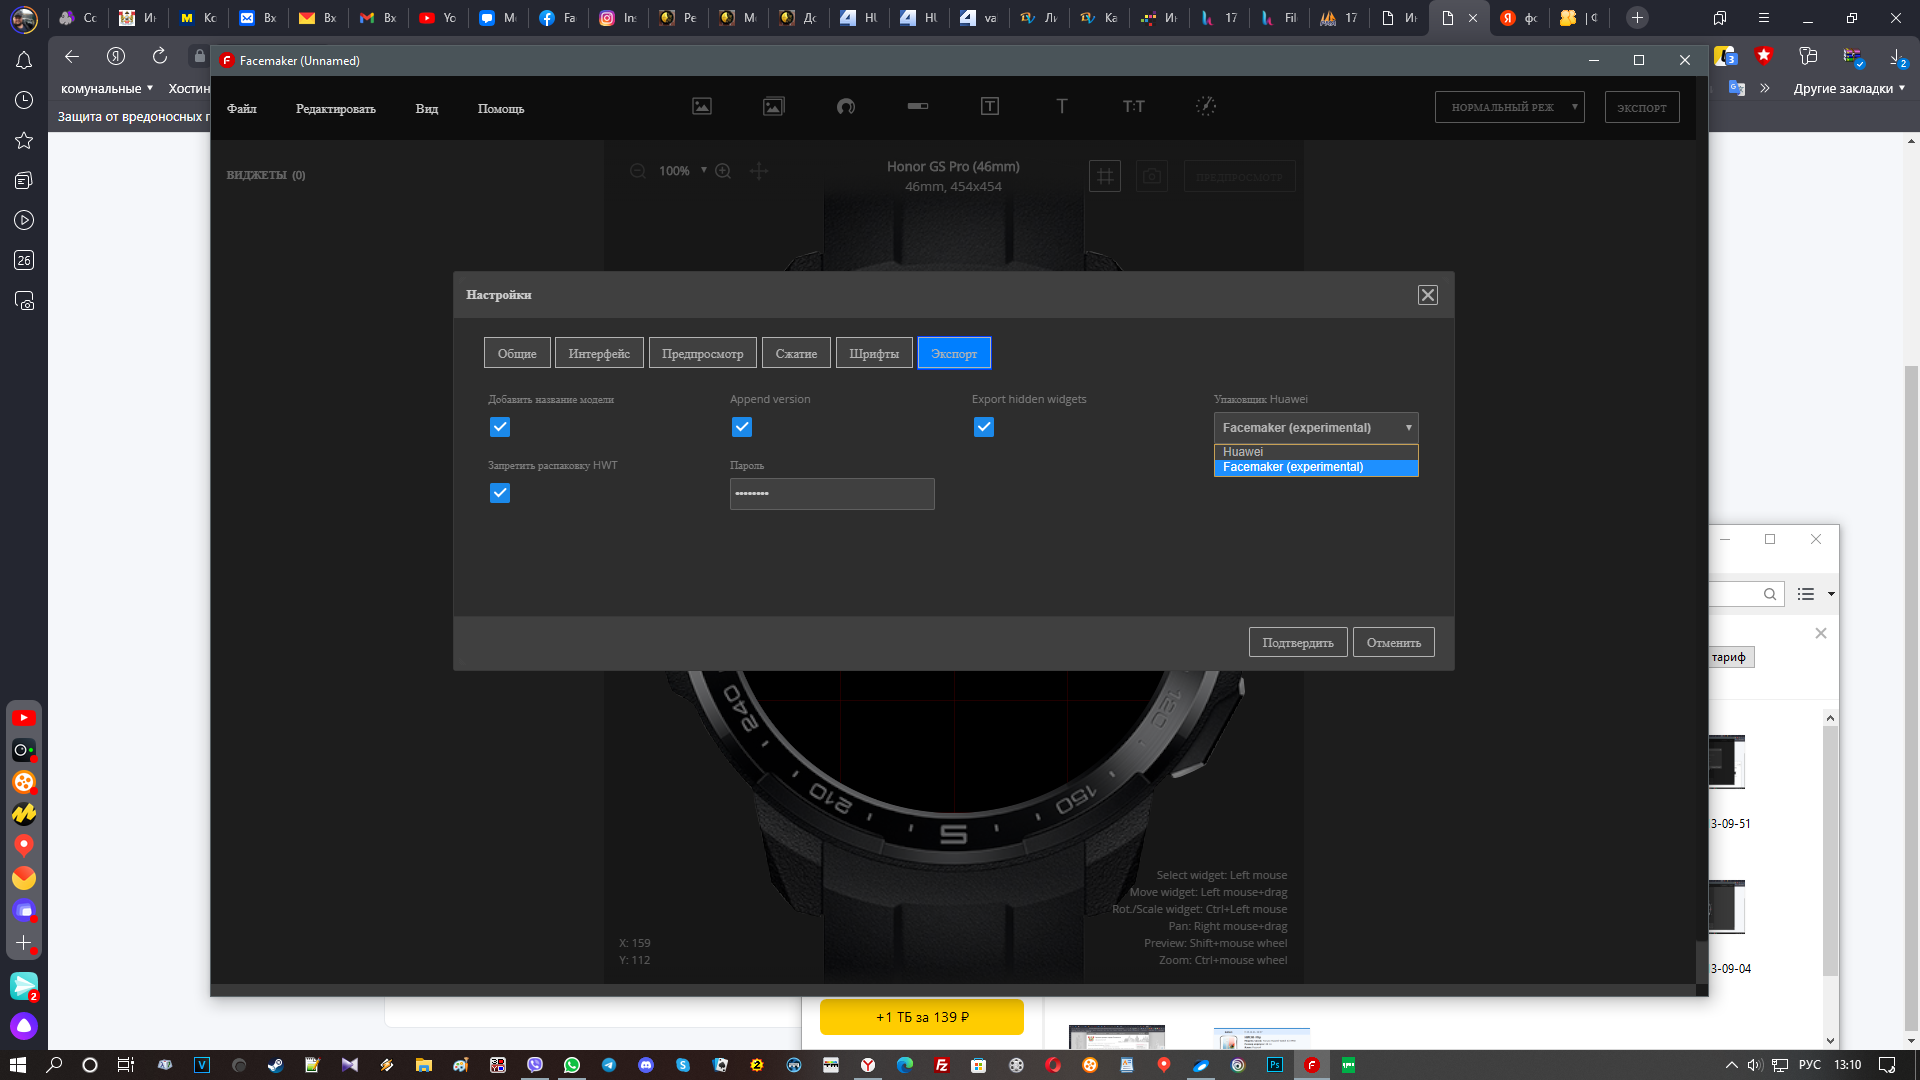
Task: Open Telegram from the taskbar
Action: pyautogui.click(x=609, y=1065)
